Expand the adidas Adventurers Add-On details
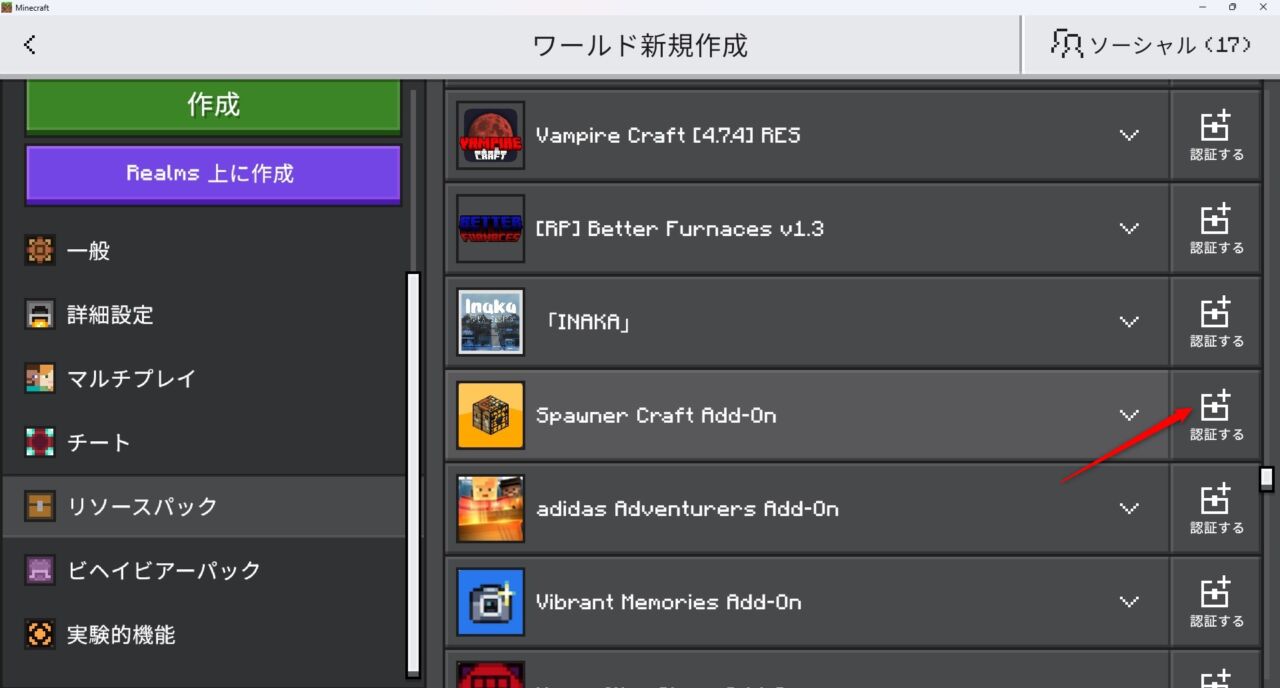Viewport: 1280px width, 688px height. tap(1129, 509)
